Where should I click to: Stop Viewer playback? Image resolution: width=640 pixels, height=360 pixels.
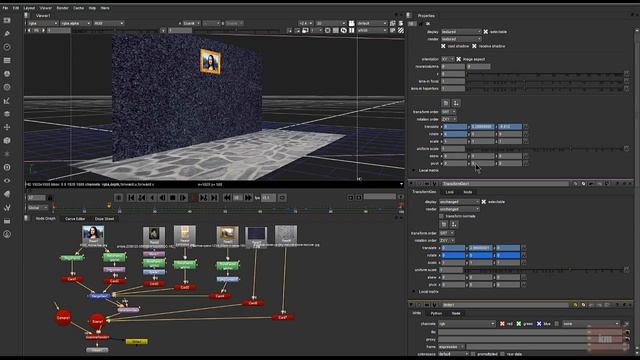point(172,198)
